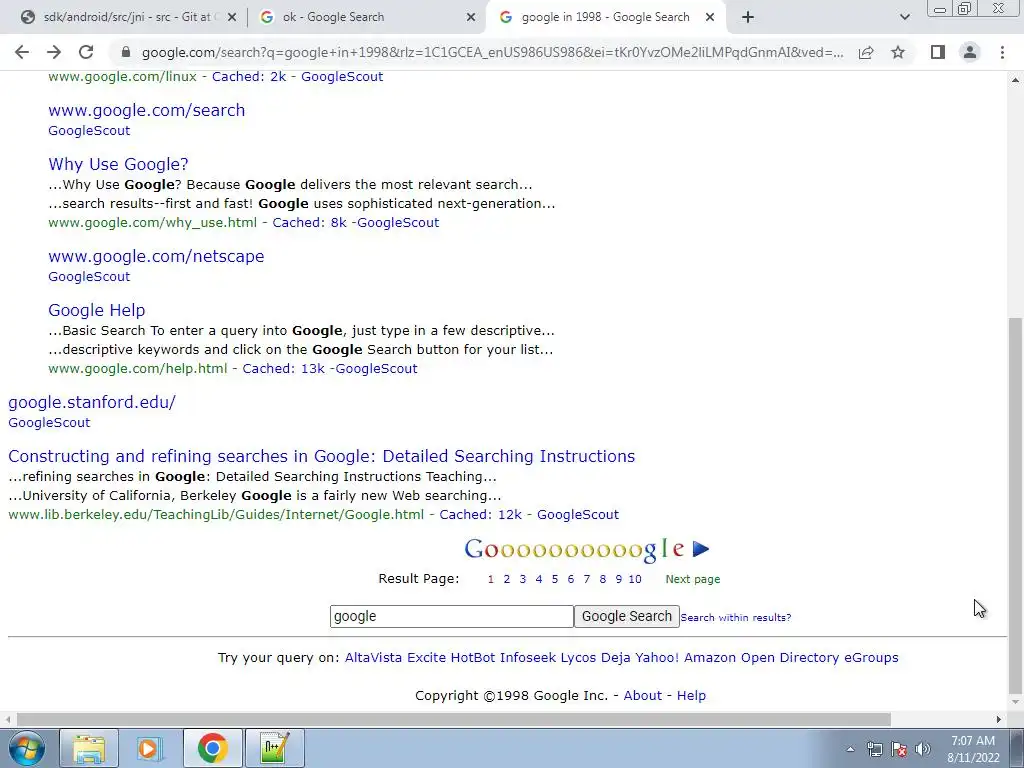The image size is (1024, 768).
Task: Try the query on AltaVista
Action: tap(374, 658)
